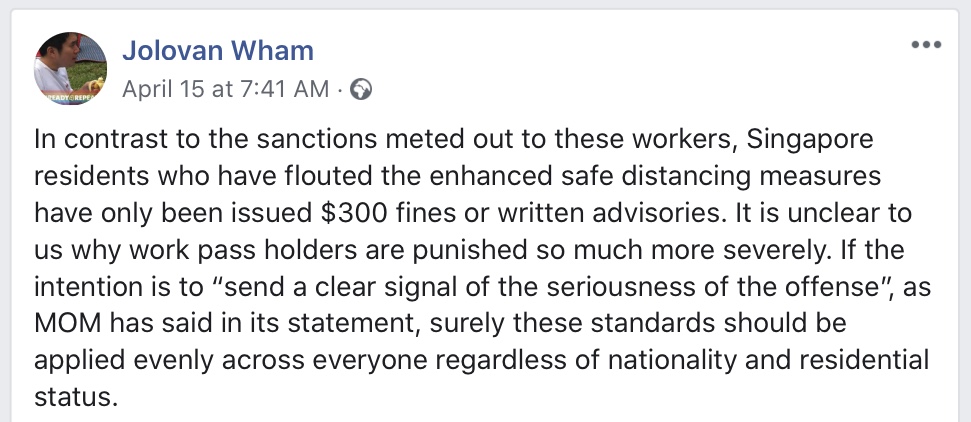Open Jolovan Wham's profile picture
971x422 pixels.
70,68
